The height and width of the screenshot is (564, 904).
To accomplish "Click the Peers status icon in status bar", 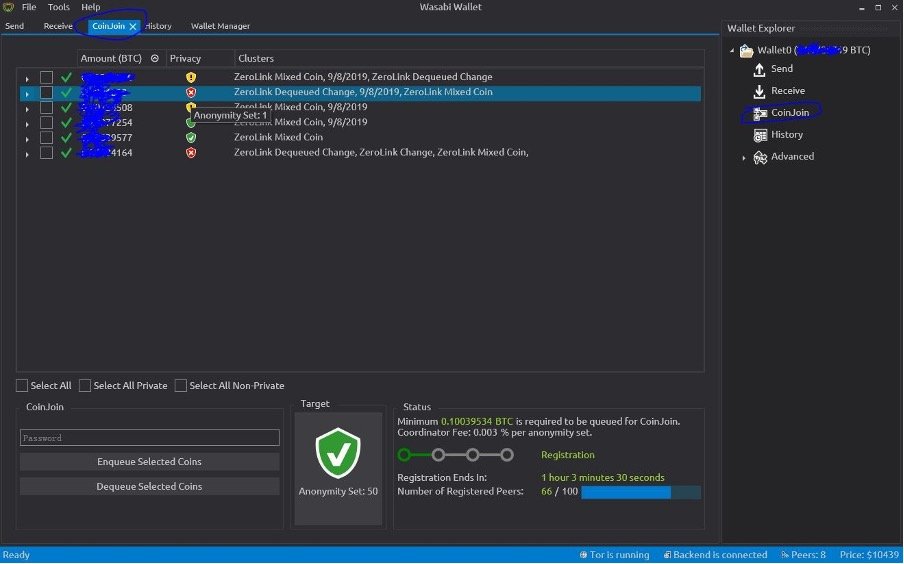I will 785,555.
